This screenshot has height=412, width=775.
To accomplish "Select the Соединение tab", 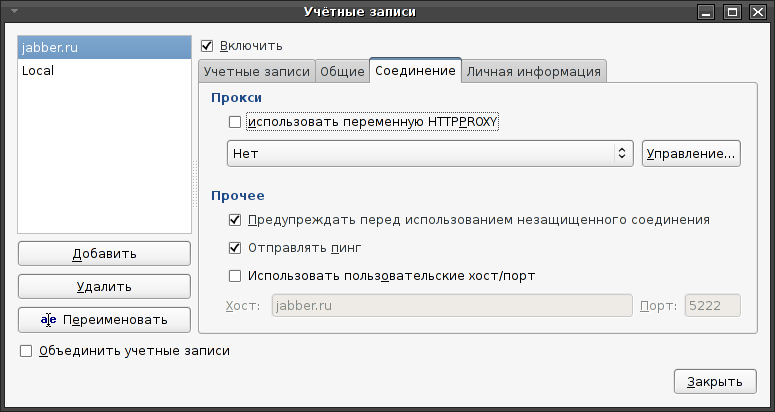I will 415,70.
